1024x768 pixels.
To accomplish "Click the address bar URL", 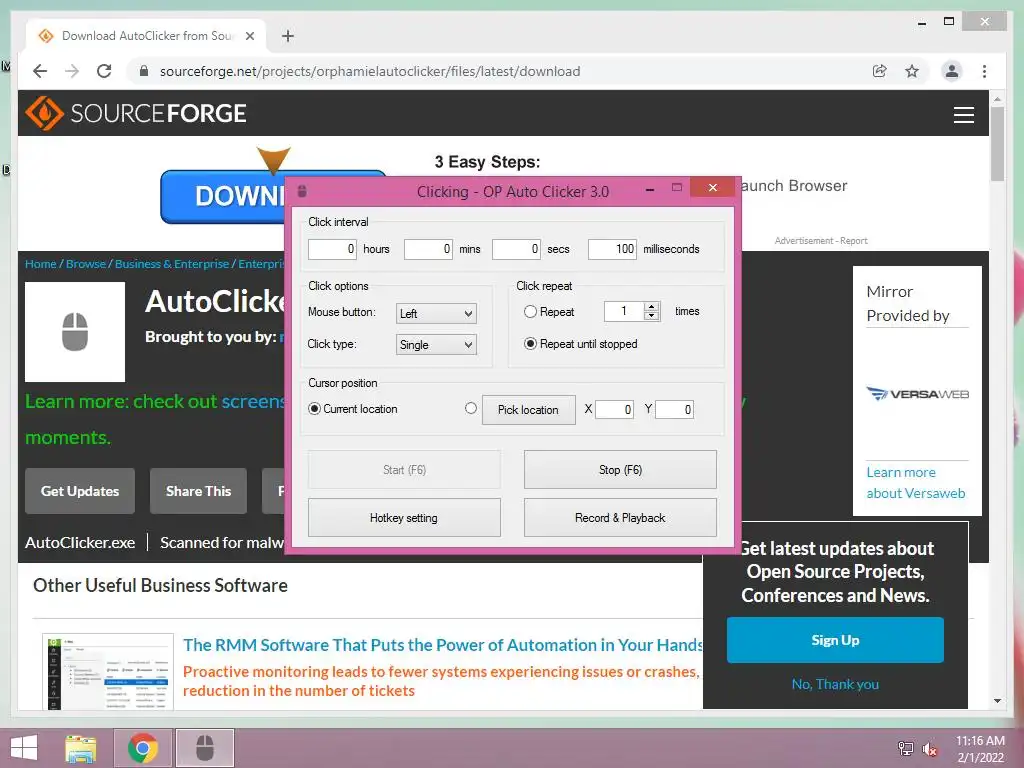I will [370, 71].
